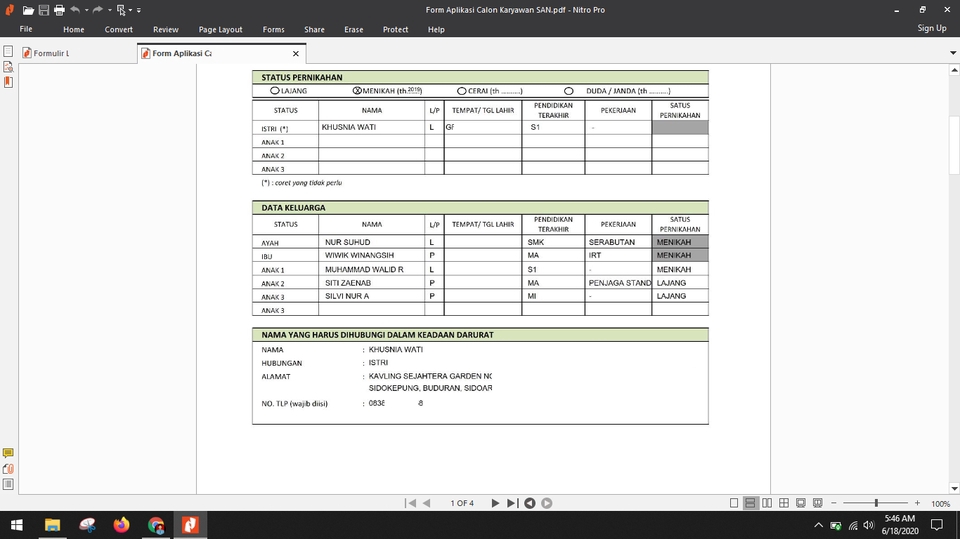Open Windows Start menu
Viewport: 960px width, 539px height.
click(17, 525)
